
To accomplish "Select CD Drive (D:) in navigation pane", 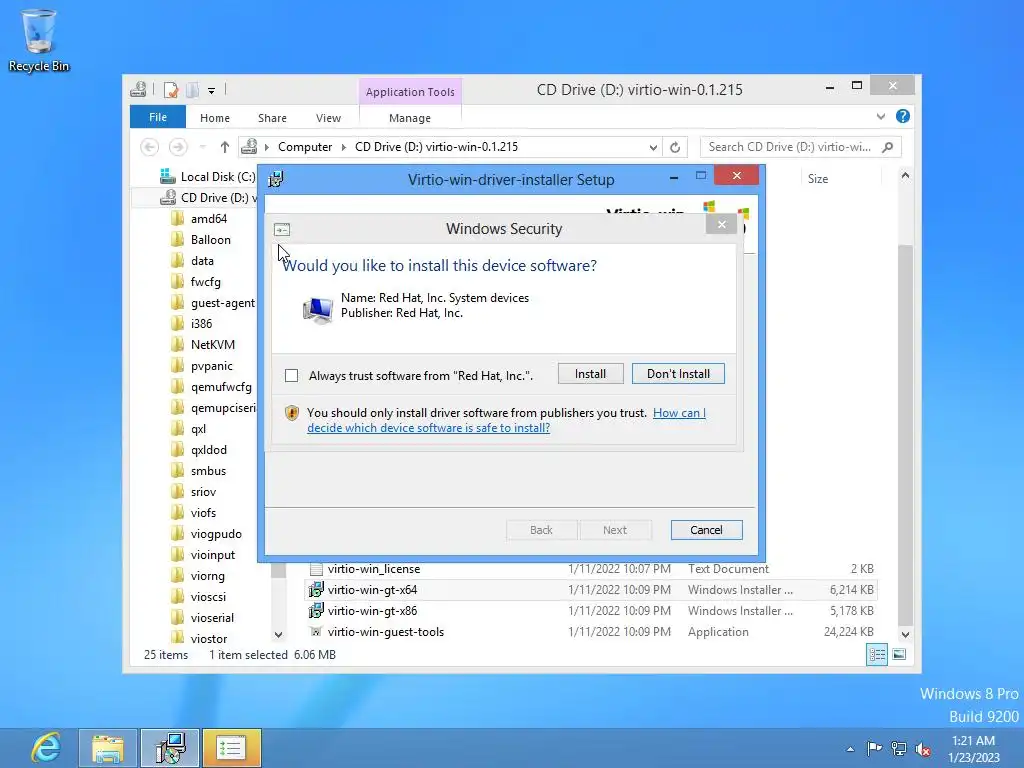I will point(209,197).
